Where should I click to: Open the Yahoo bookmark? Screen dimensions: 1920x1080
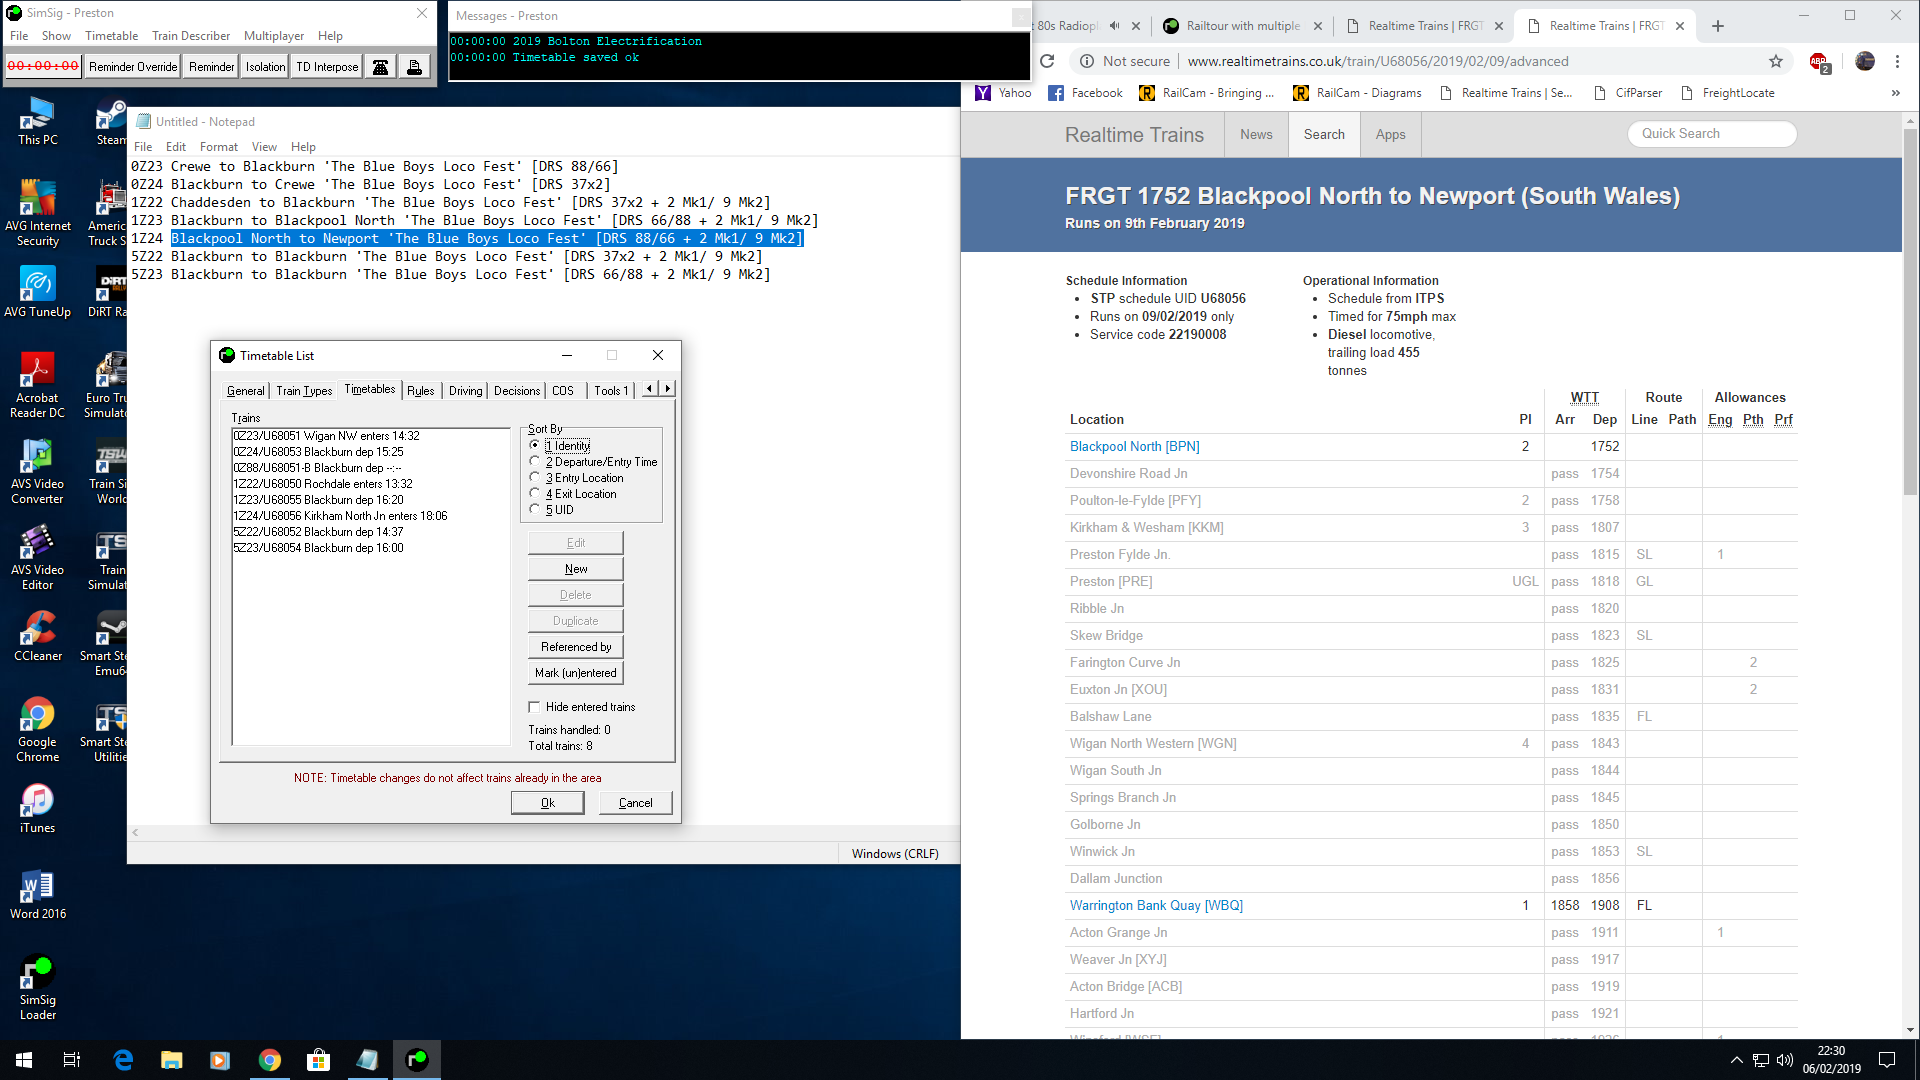(1003, 93)
